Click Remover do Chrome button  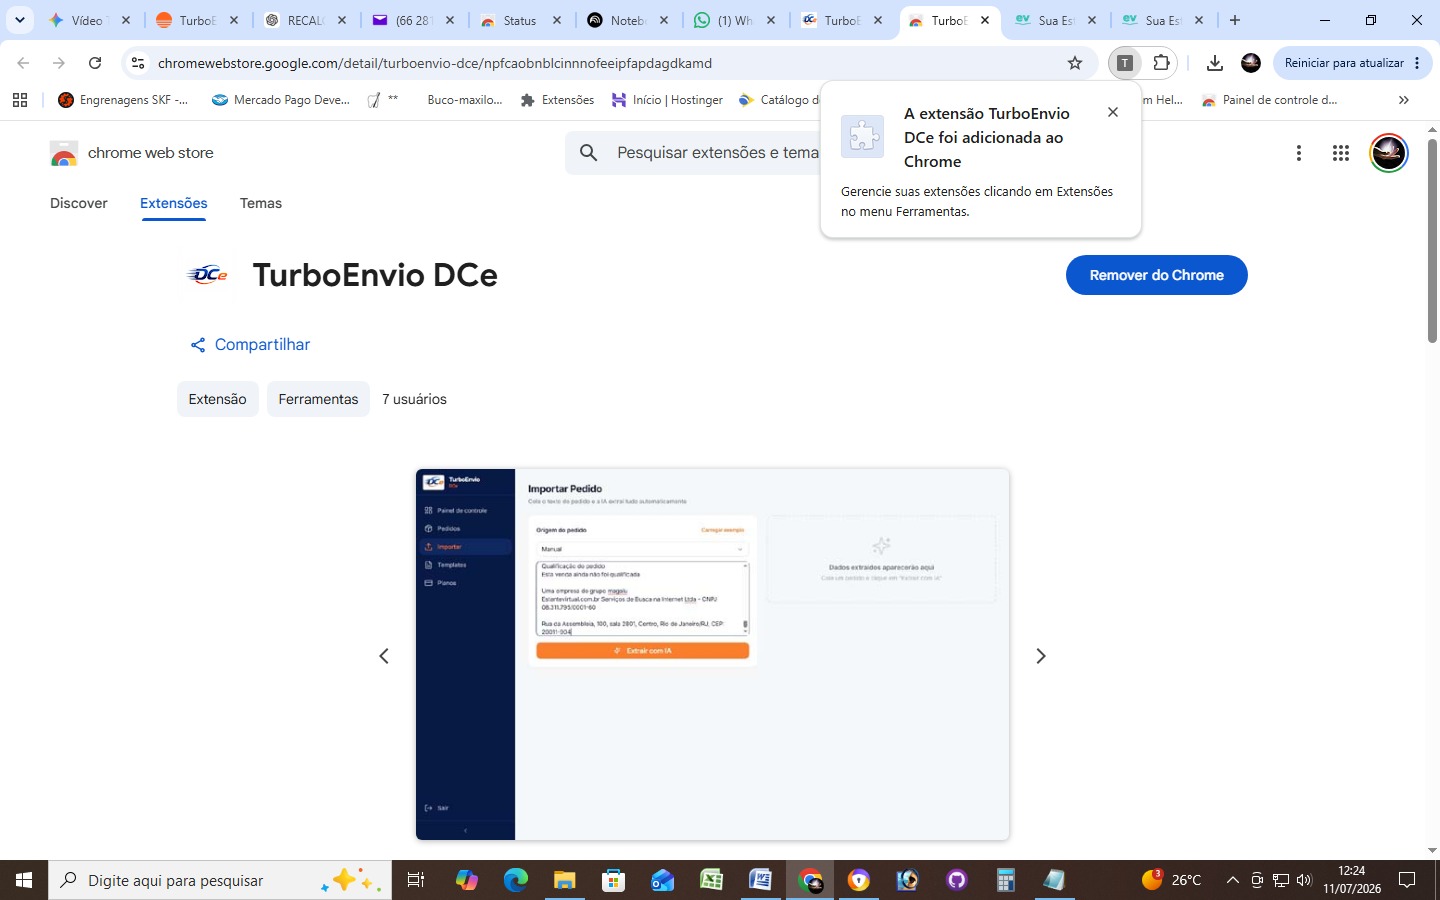(1157, 275)
